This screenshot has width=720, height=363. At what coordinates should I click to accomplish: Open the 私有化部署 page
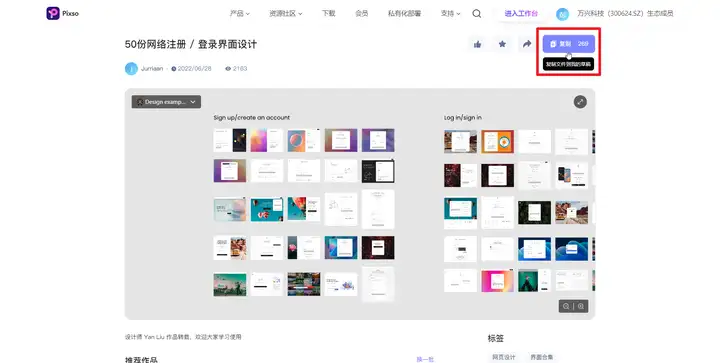(404, 14)
